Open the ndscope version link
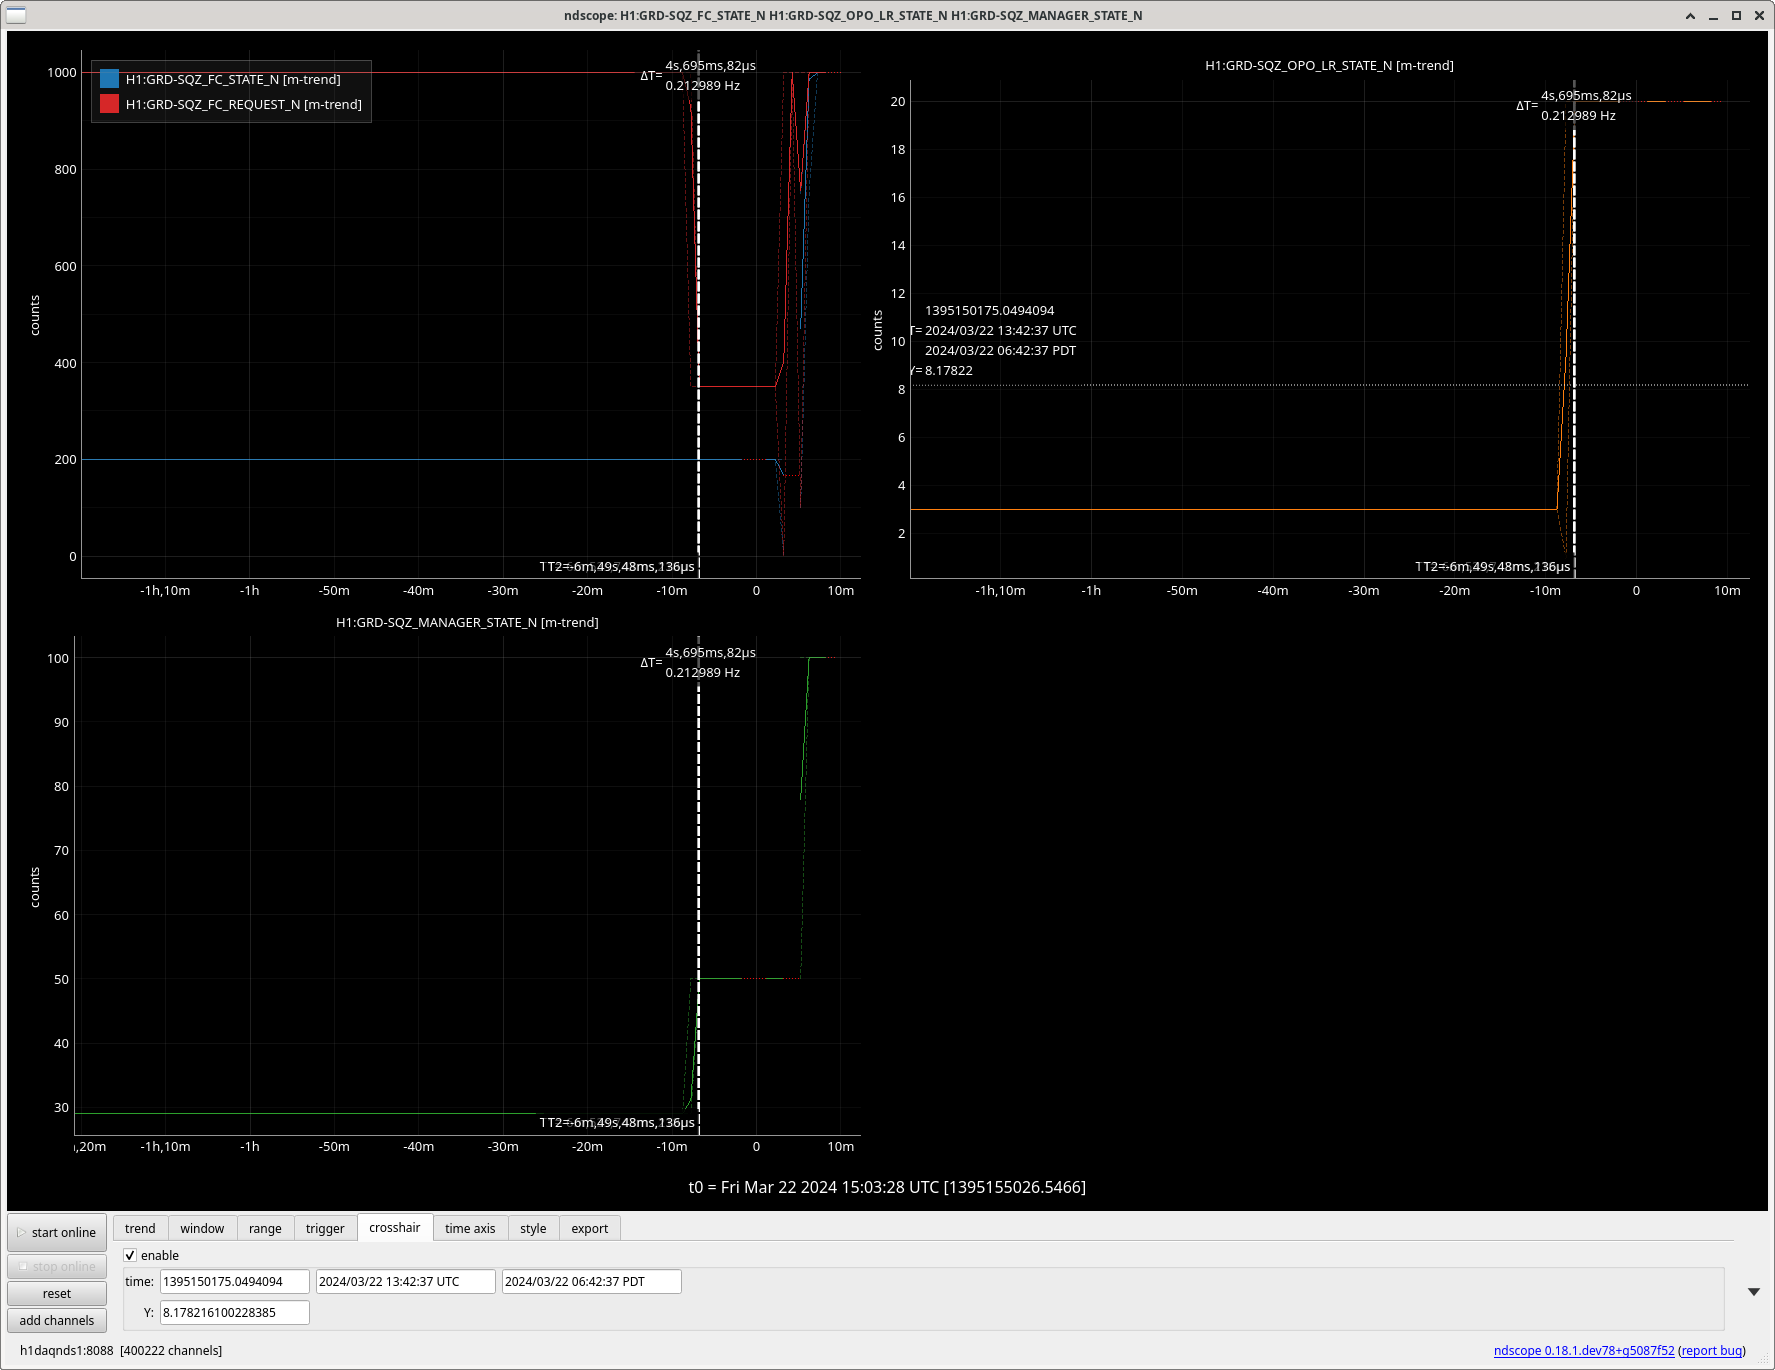The image size is (1775, 1370). 1583,1350
